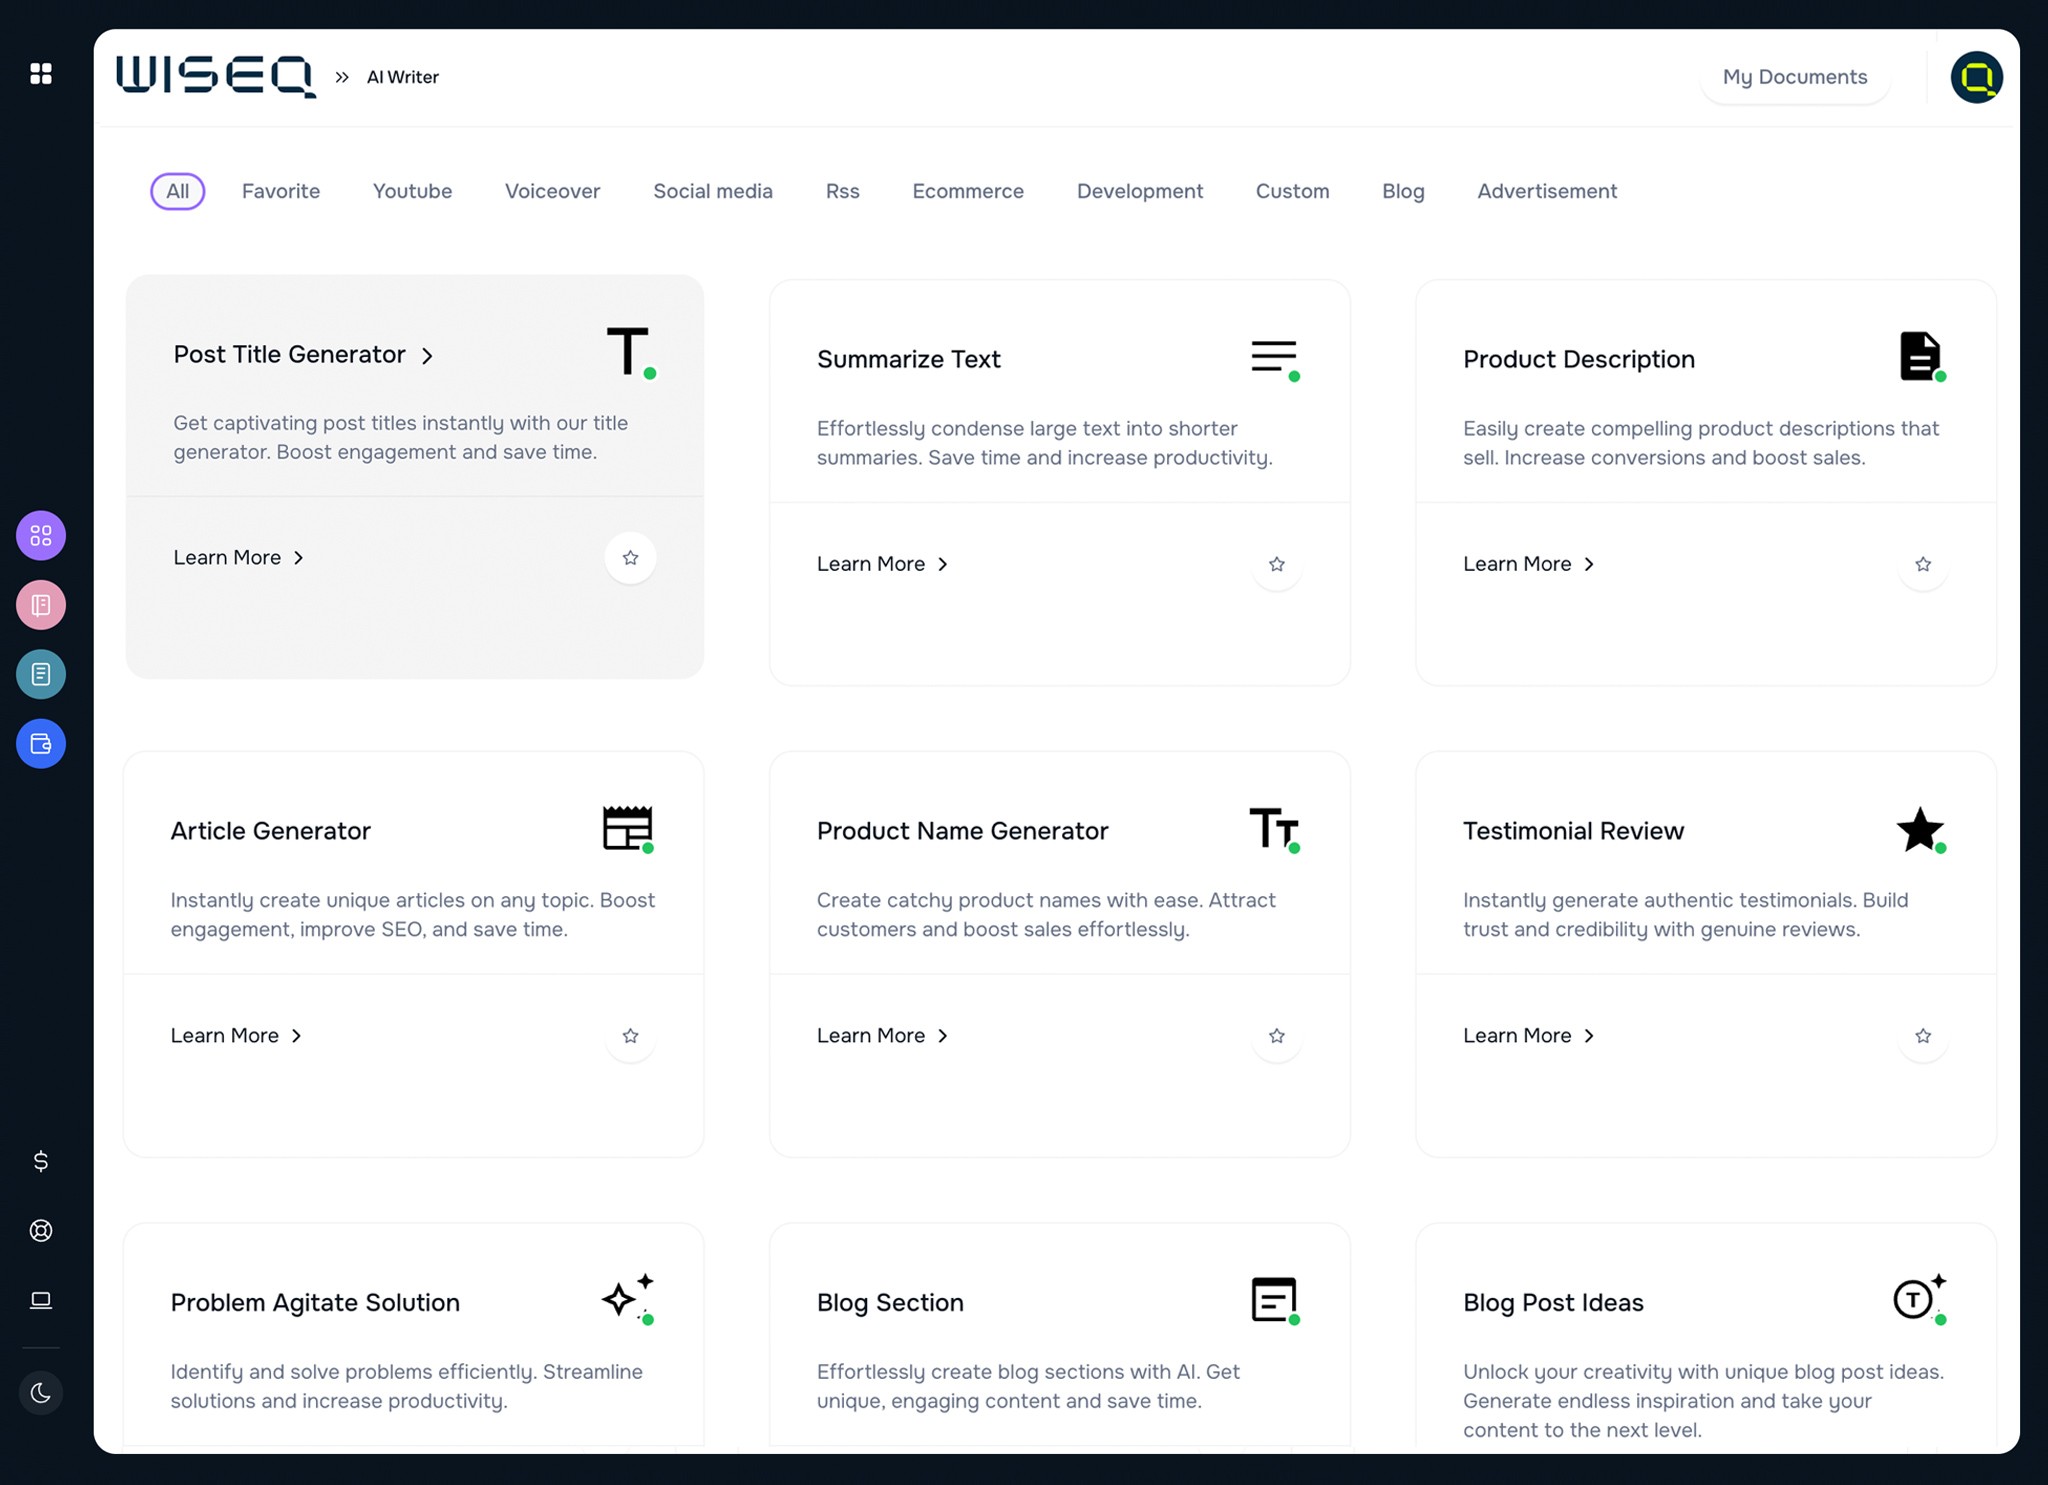This screenshot has height=1485, width=2048.
Task: Toggle favorite star on Testimonial Review
Action: 1923,1036
